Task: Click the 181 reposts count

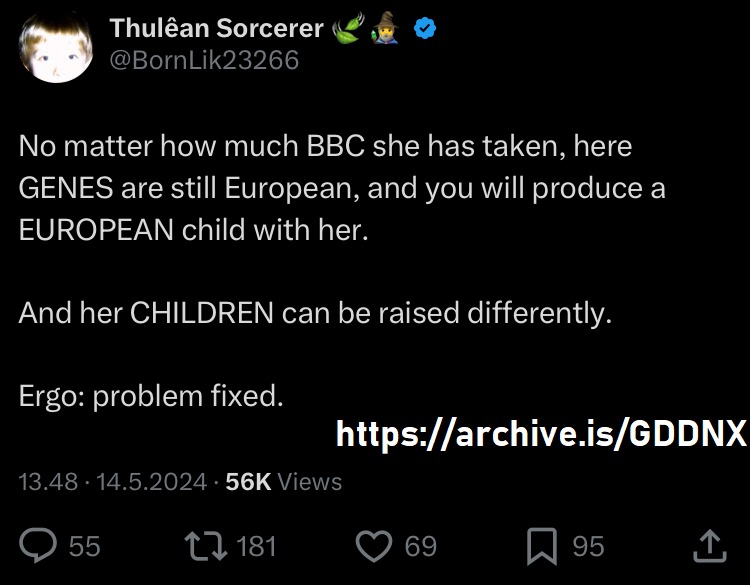Action: [x=256, y=546]
